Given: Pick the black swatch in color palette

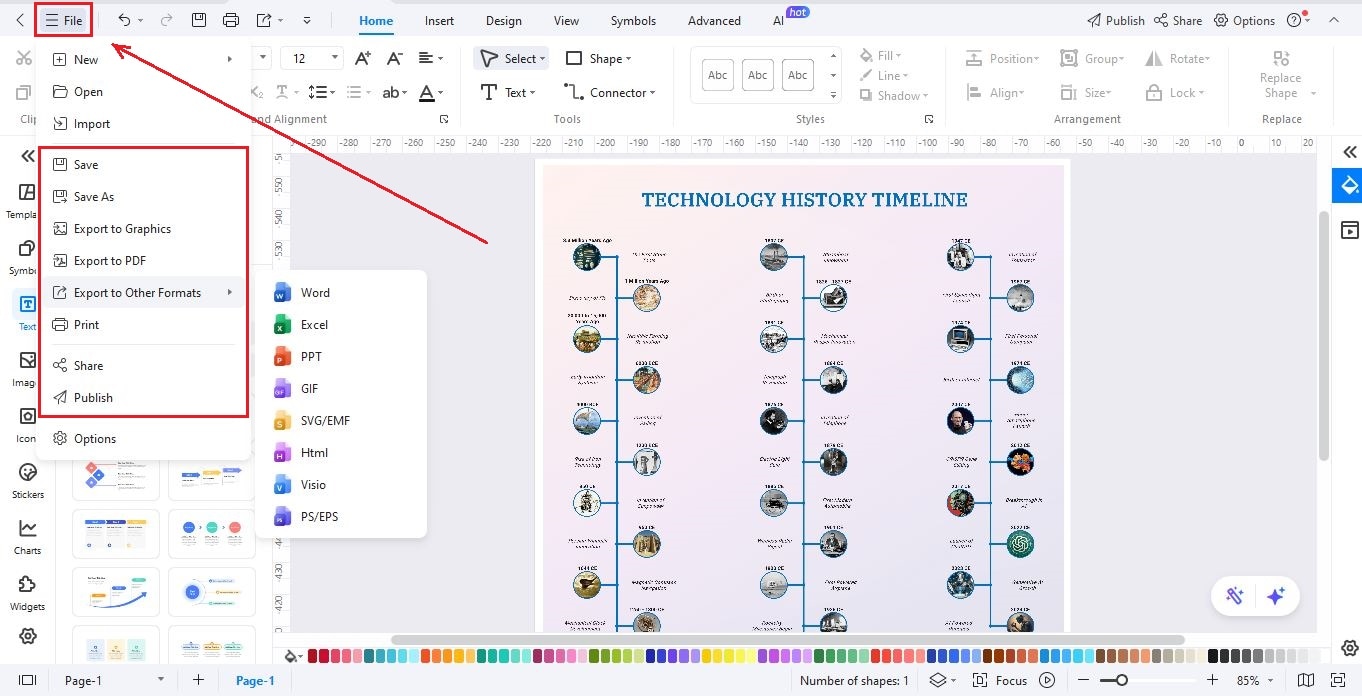Looking at the screenshot, I should [1213, 656].
